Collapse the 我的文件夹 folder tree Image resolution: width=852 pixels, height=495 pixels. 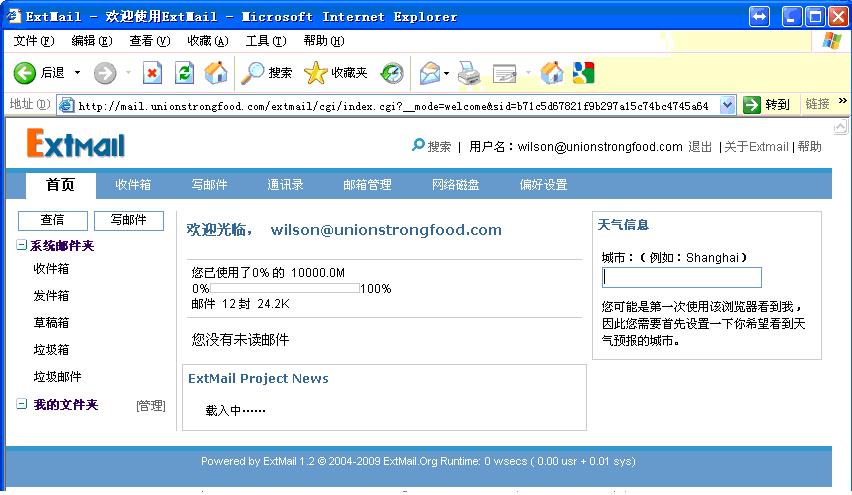coord(21,404)
